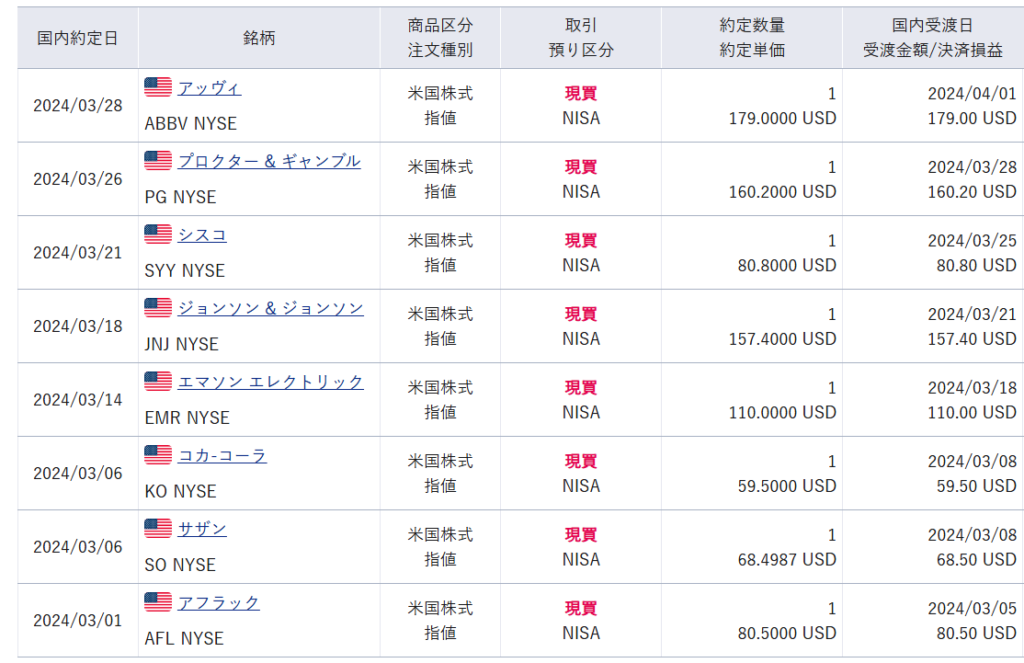Click the 銘柄 column header
This screenshot has width=1024, height=663.
(x=258, y=38)
